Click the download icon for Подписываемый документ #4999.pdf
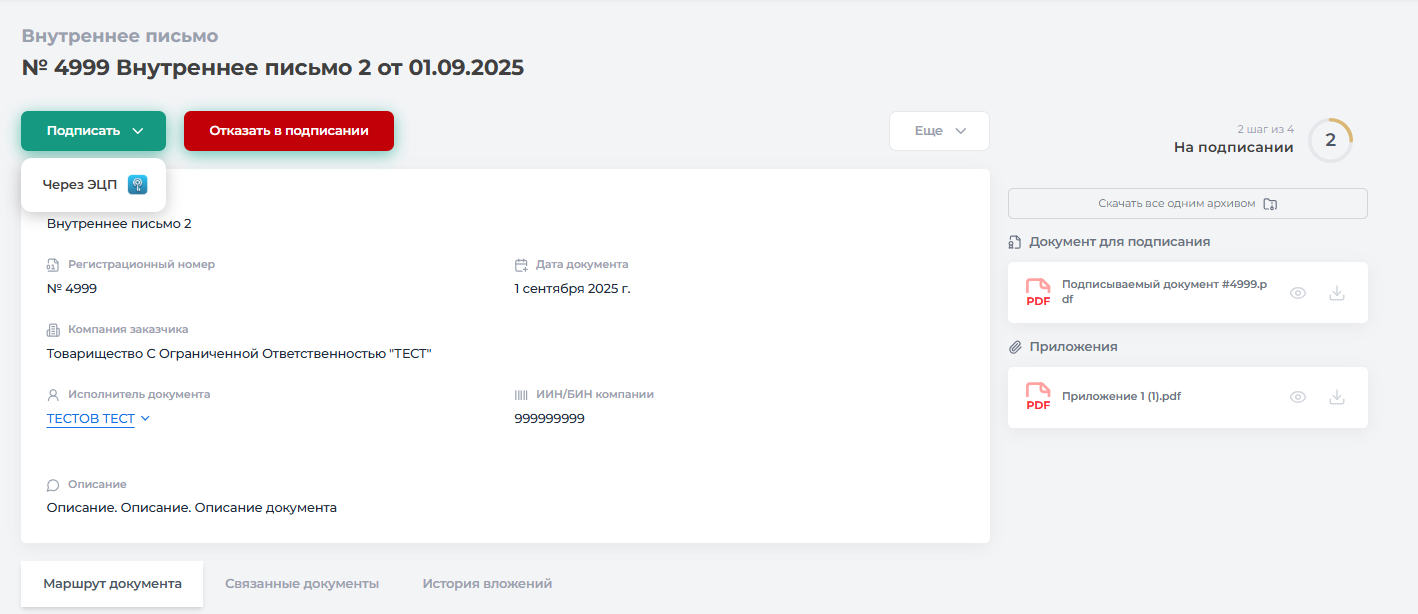The height and width of the screenshot is (614, 1418). point(1336,293)
